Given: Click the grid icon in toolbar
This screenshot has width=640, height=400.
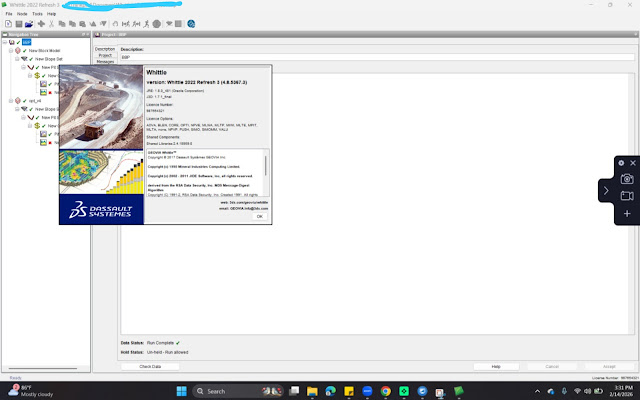Looking at the screenshot, I should 178,24.
